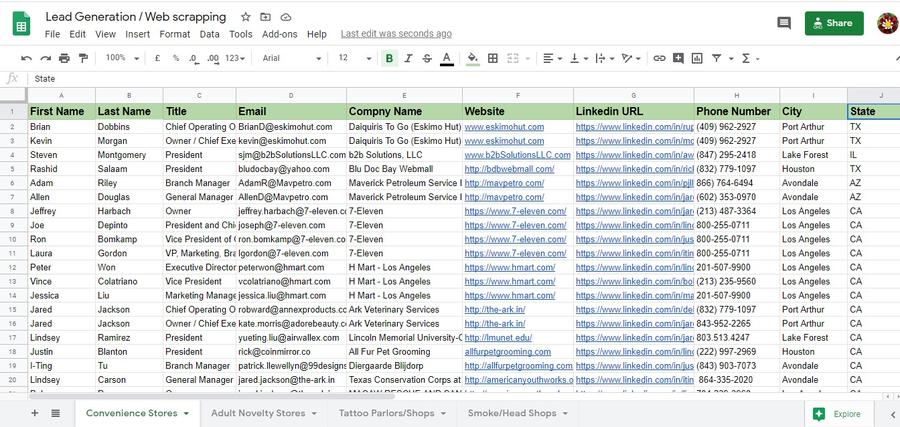Image resolution: width=900 pixels, height=427 pixels.
Task: Open the Help menu
Action: tap(317, 34)
